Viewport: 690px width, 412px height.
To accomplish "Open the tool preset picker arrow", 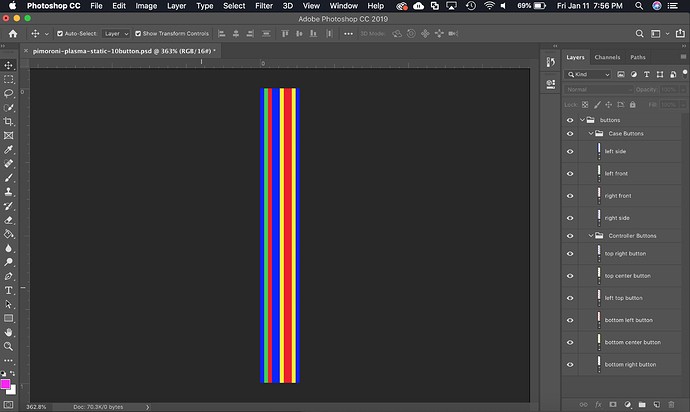I will (47, 34).
